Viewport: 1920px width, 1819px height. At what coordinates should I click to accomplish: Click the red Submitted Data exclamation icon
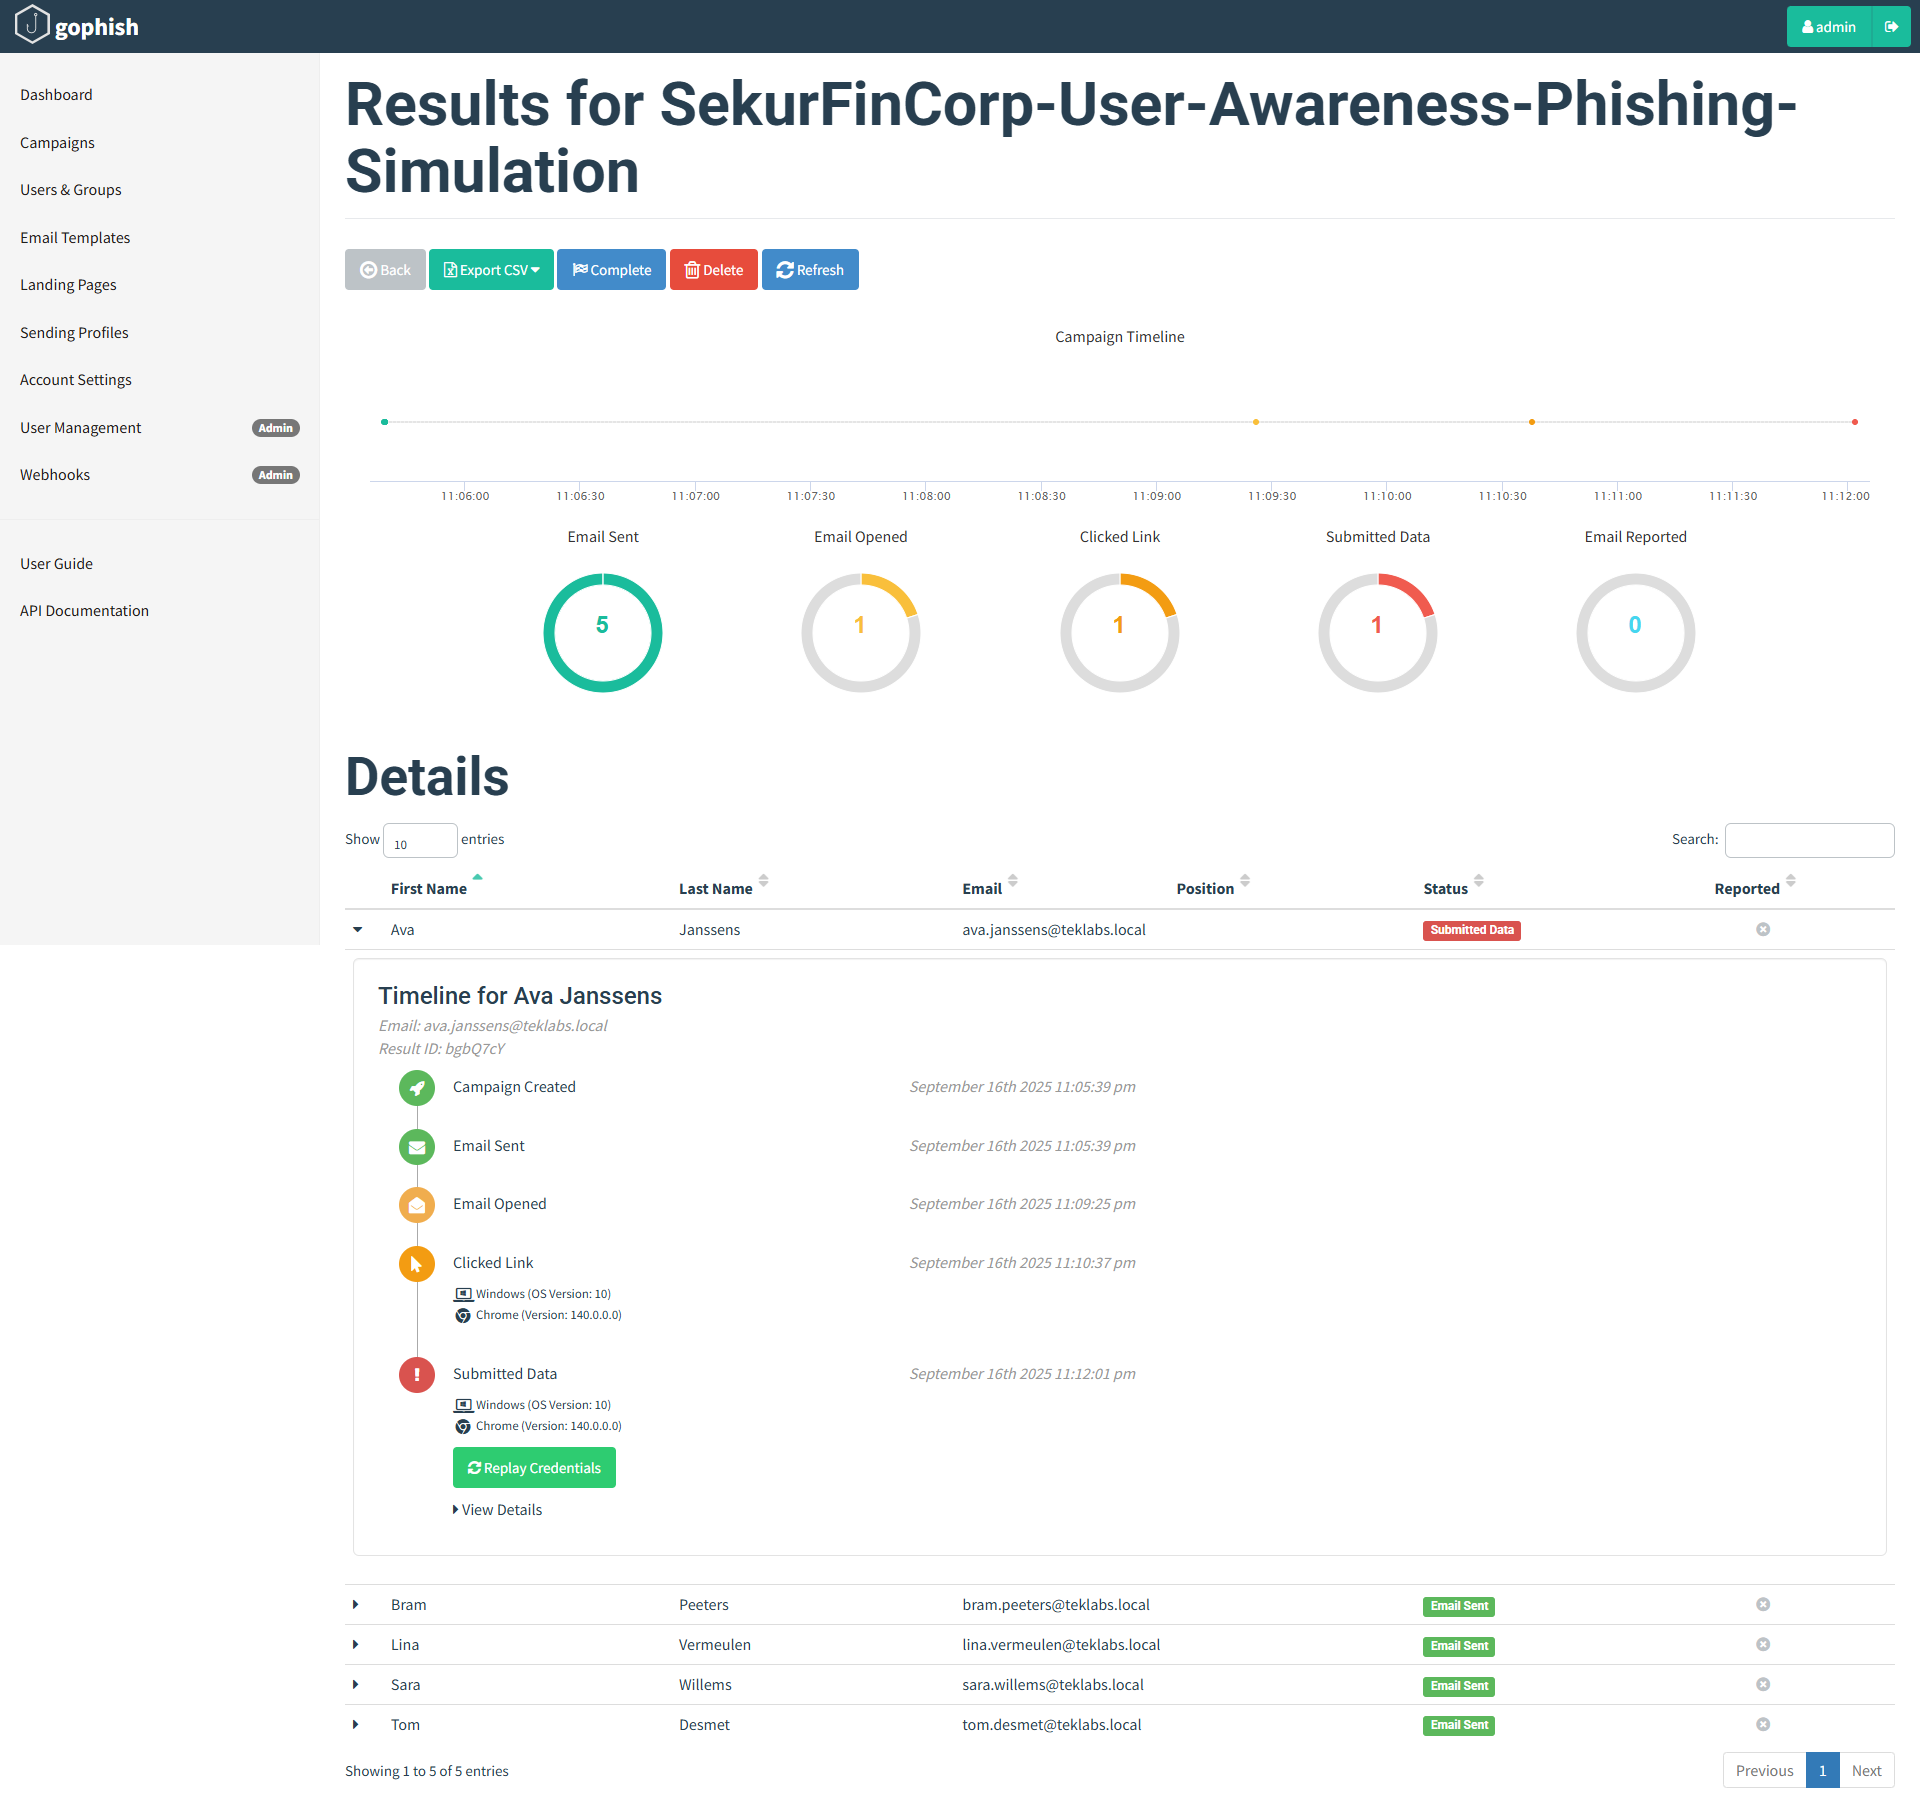[417, 1375]
